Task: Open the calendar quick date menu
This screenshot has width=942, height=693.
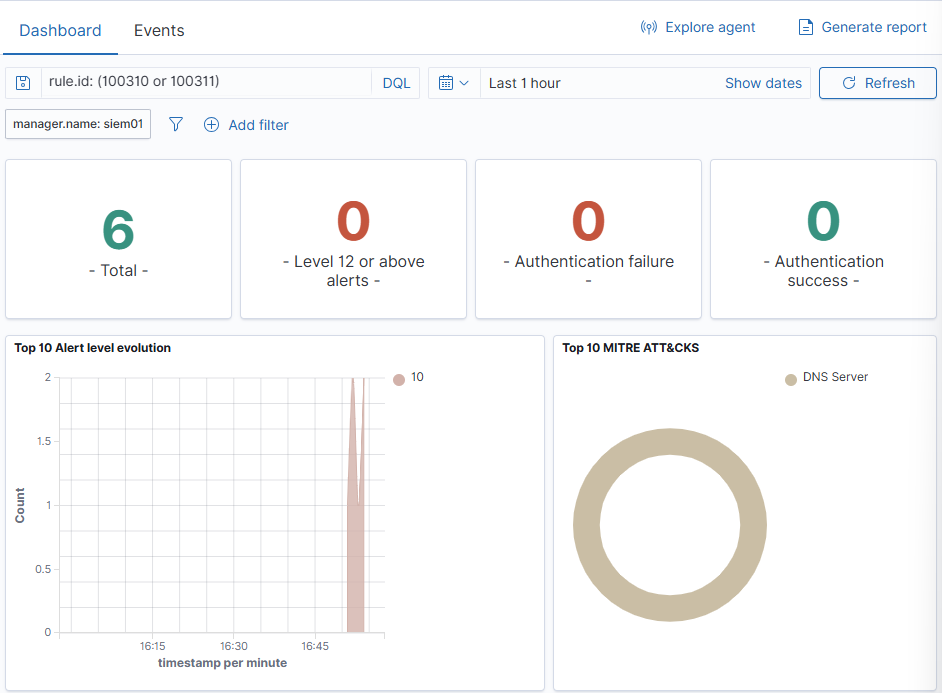Action: [454, 83]
